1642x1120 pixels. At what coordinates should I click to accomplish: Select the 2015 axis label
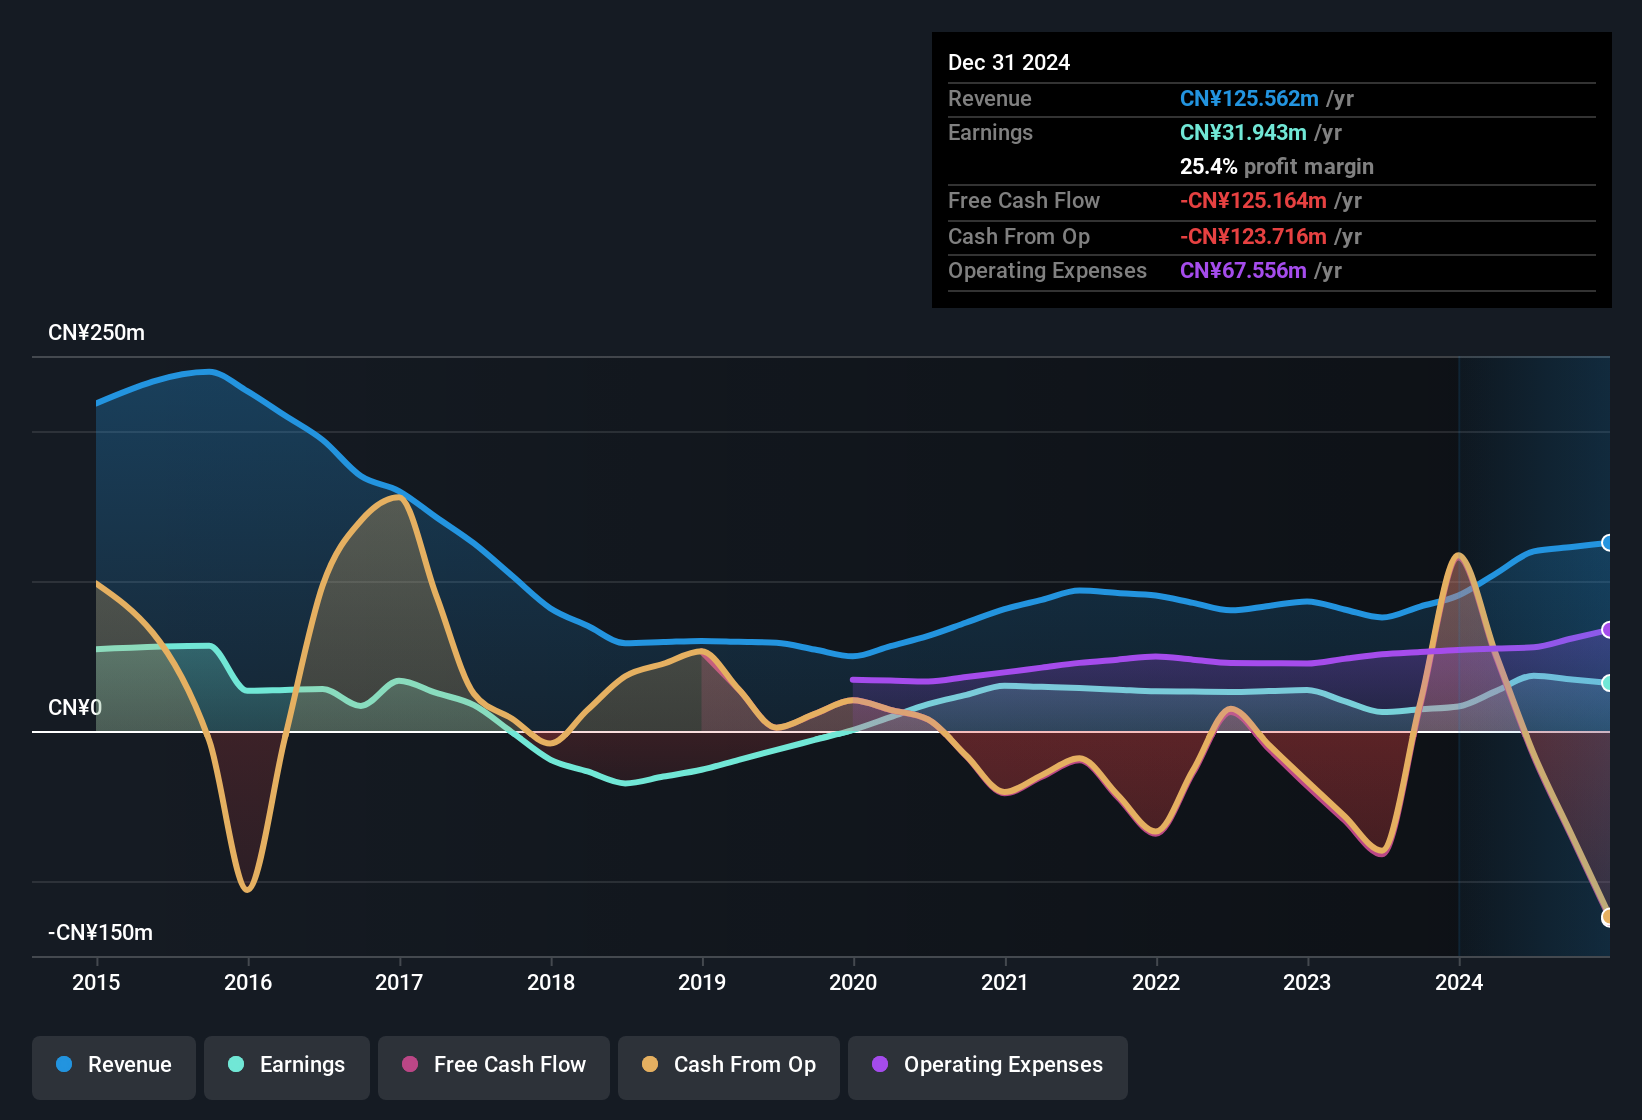[x=96, y=983]
